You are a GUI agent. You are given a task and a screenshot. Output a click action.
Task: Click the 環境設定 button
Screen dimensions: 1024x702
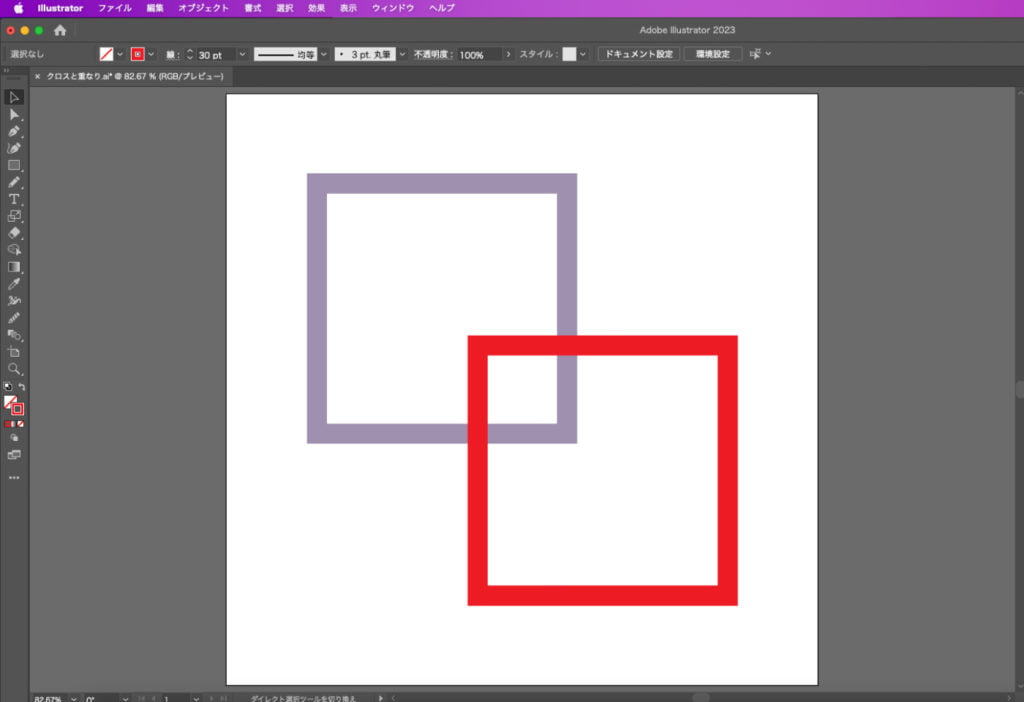(x=713, y=54)
